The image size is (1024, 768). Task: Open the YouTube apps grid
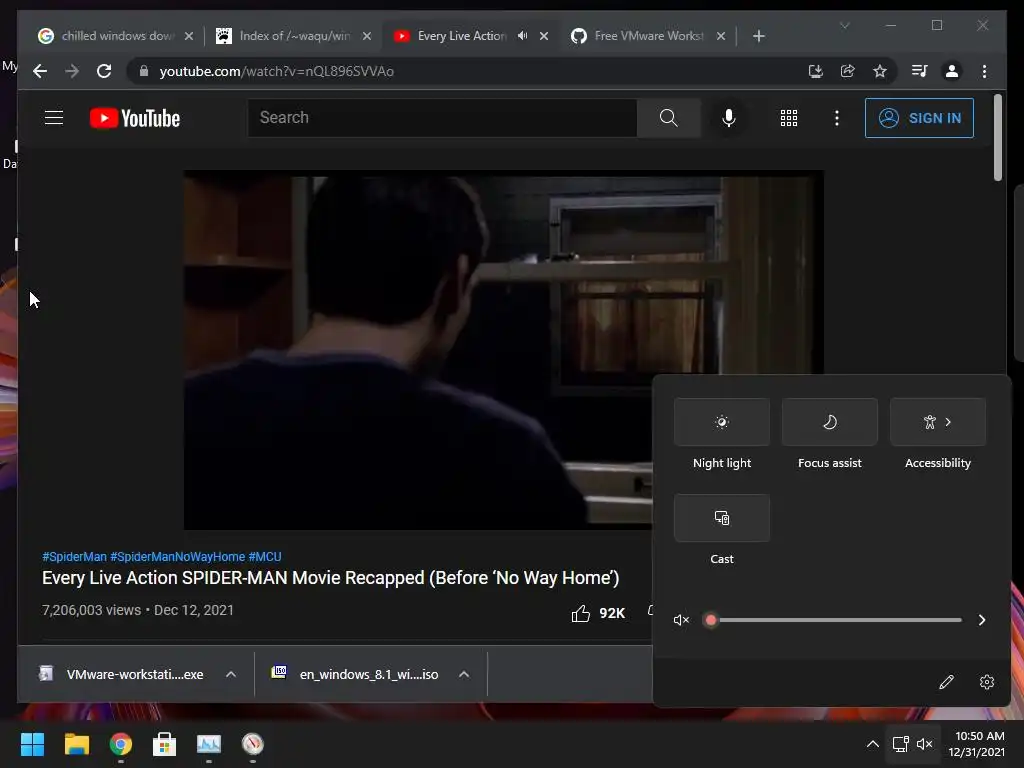click(789, 118)
